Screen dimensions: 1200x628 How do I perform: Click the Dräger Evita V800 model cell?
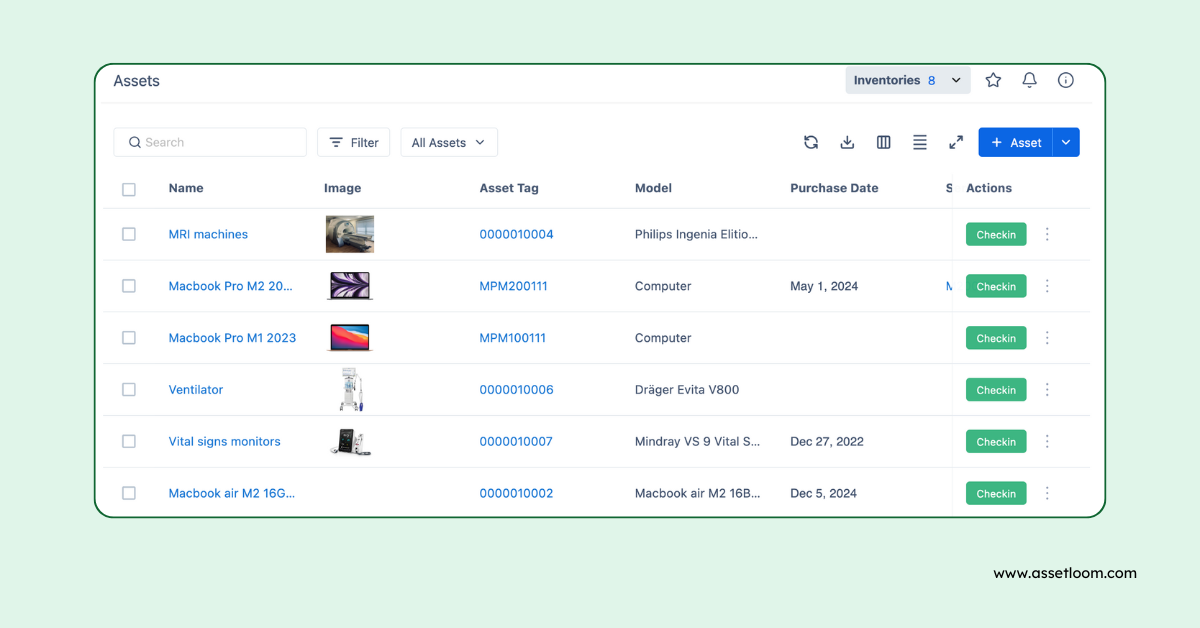[687, 390]
